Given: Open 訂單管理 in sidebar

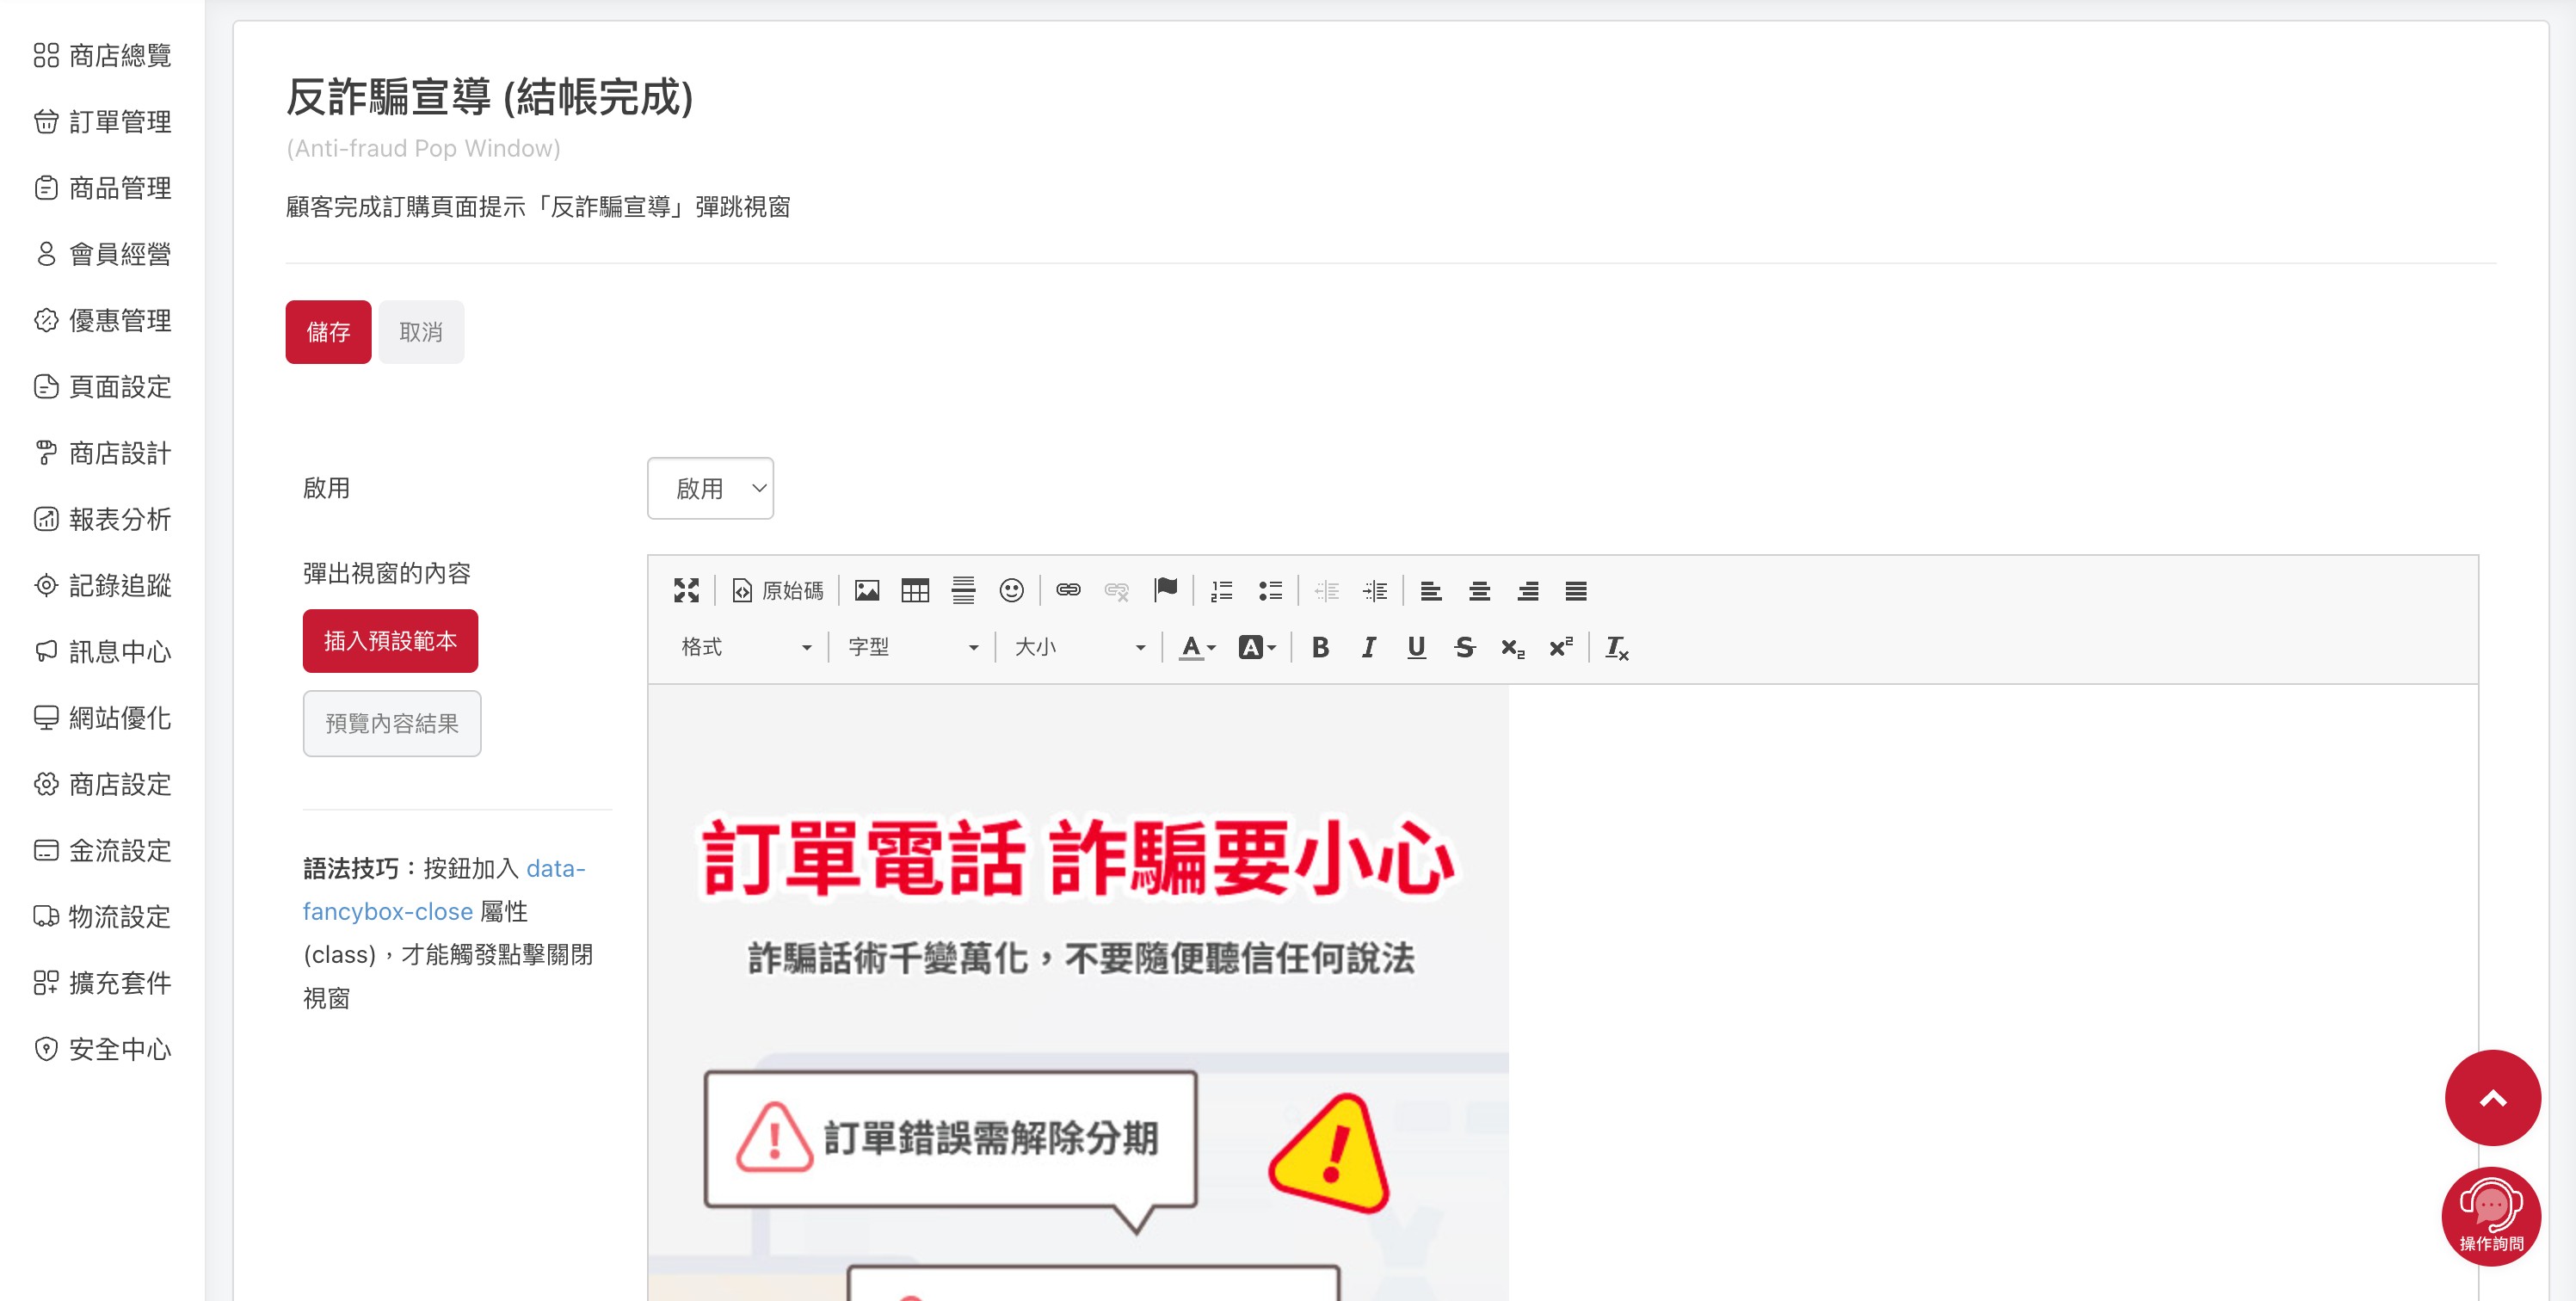Looking at the screenshot, I should (x=102, y=121).
